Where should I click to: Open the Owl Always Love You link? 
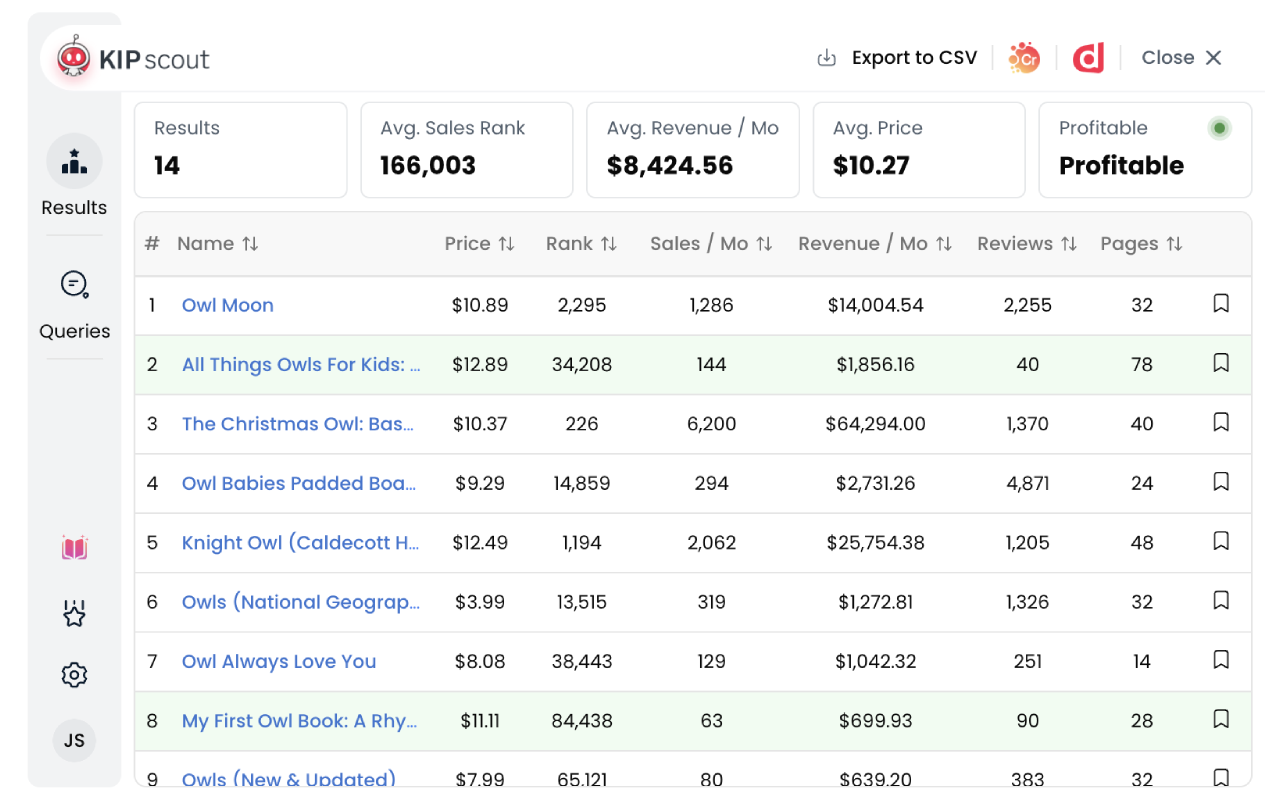click(x=279, y=661)
